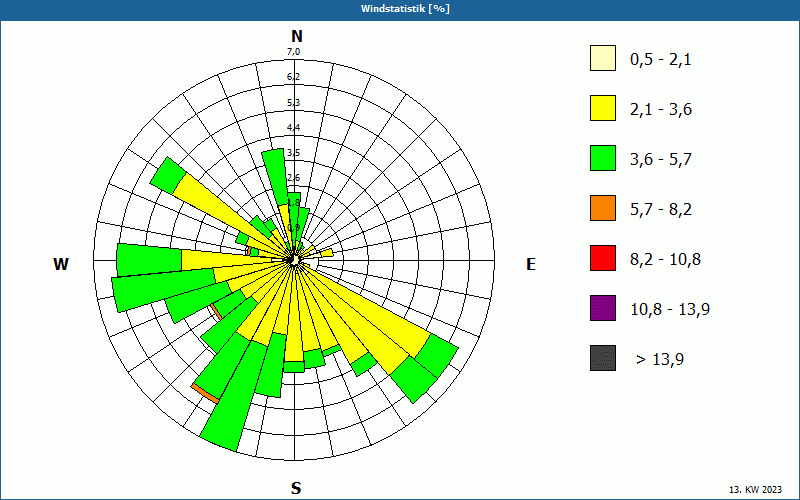Click the pale yellow 0,5 - 2,1 legend swatch
Image resolution: width=800 pixels, height=500 pixels.
pyautogui.click(x=603, y=58)
